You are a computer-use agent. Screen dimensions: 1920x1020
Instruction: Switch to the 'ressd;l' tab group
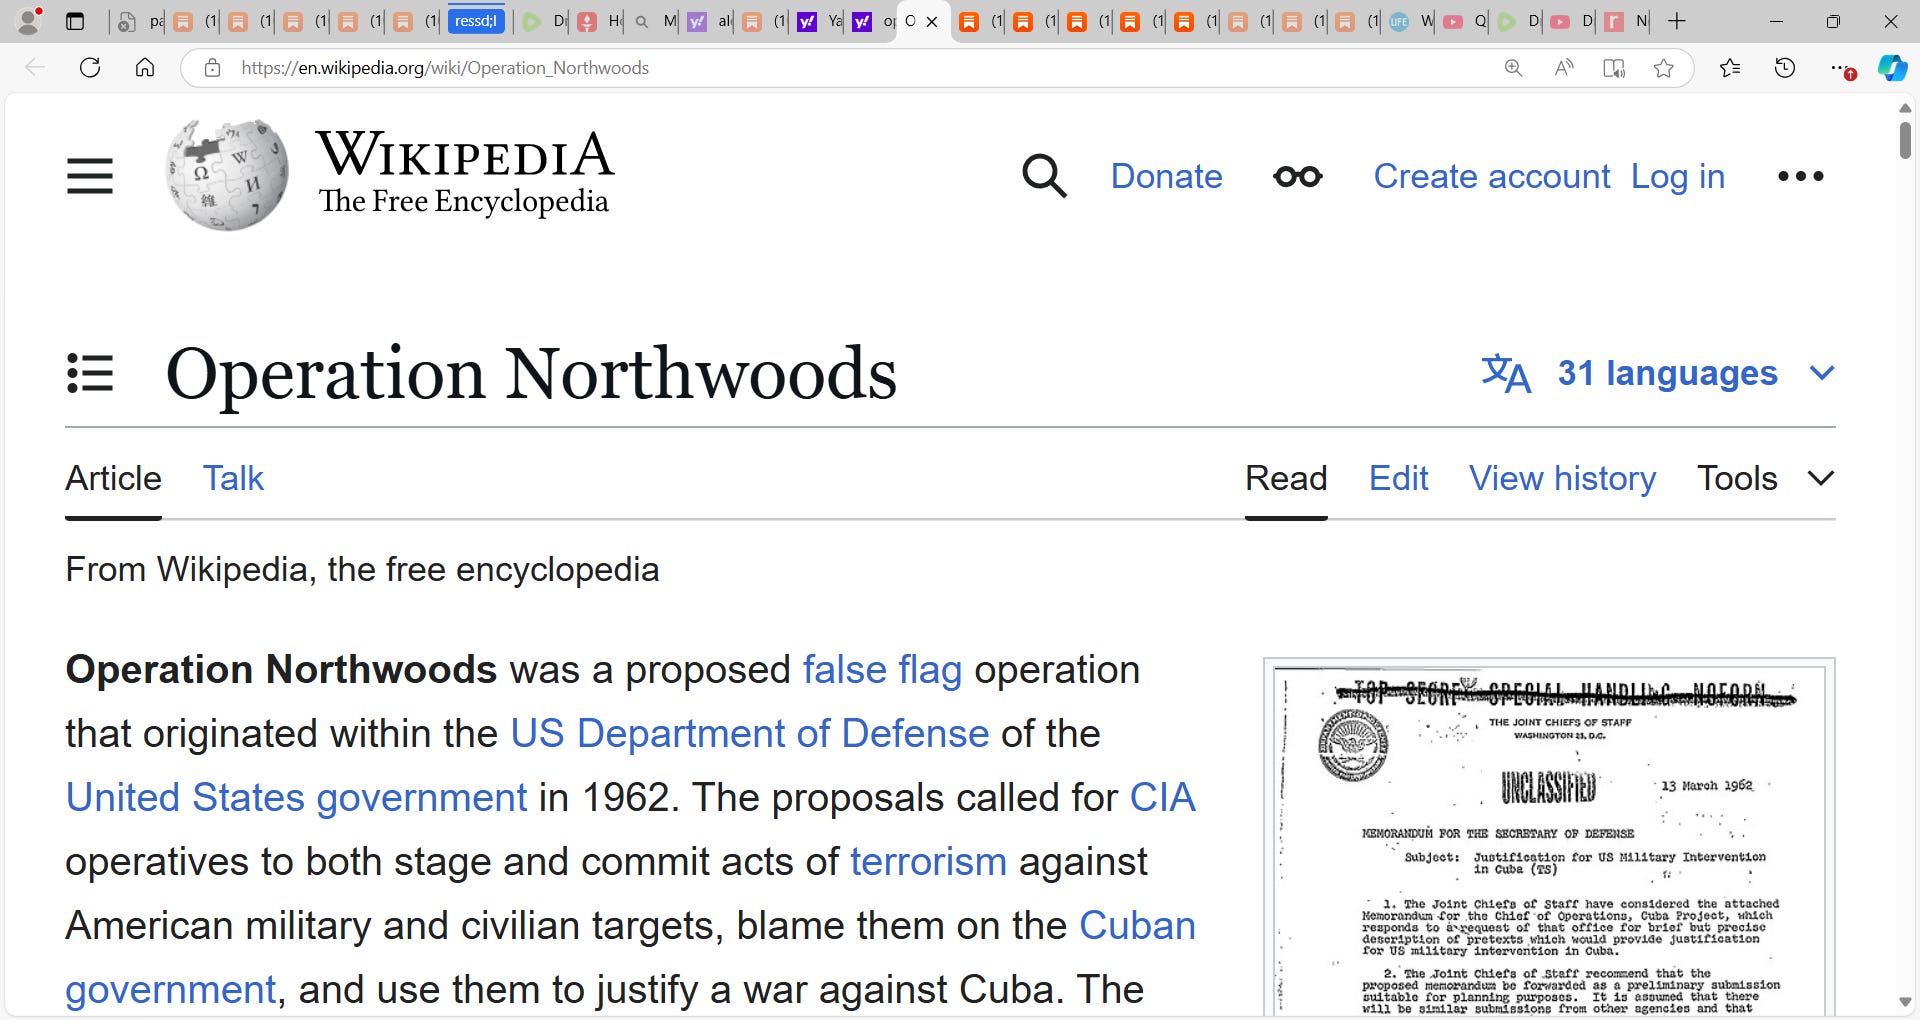coord(476,21)
